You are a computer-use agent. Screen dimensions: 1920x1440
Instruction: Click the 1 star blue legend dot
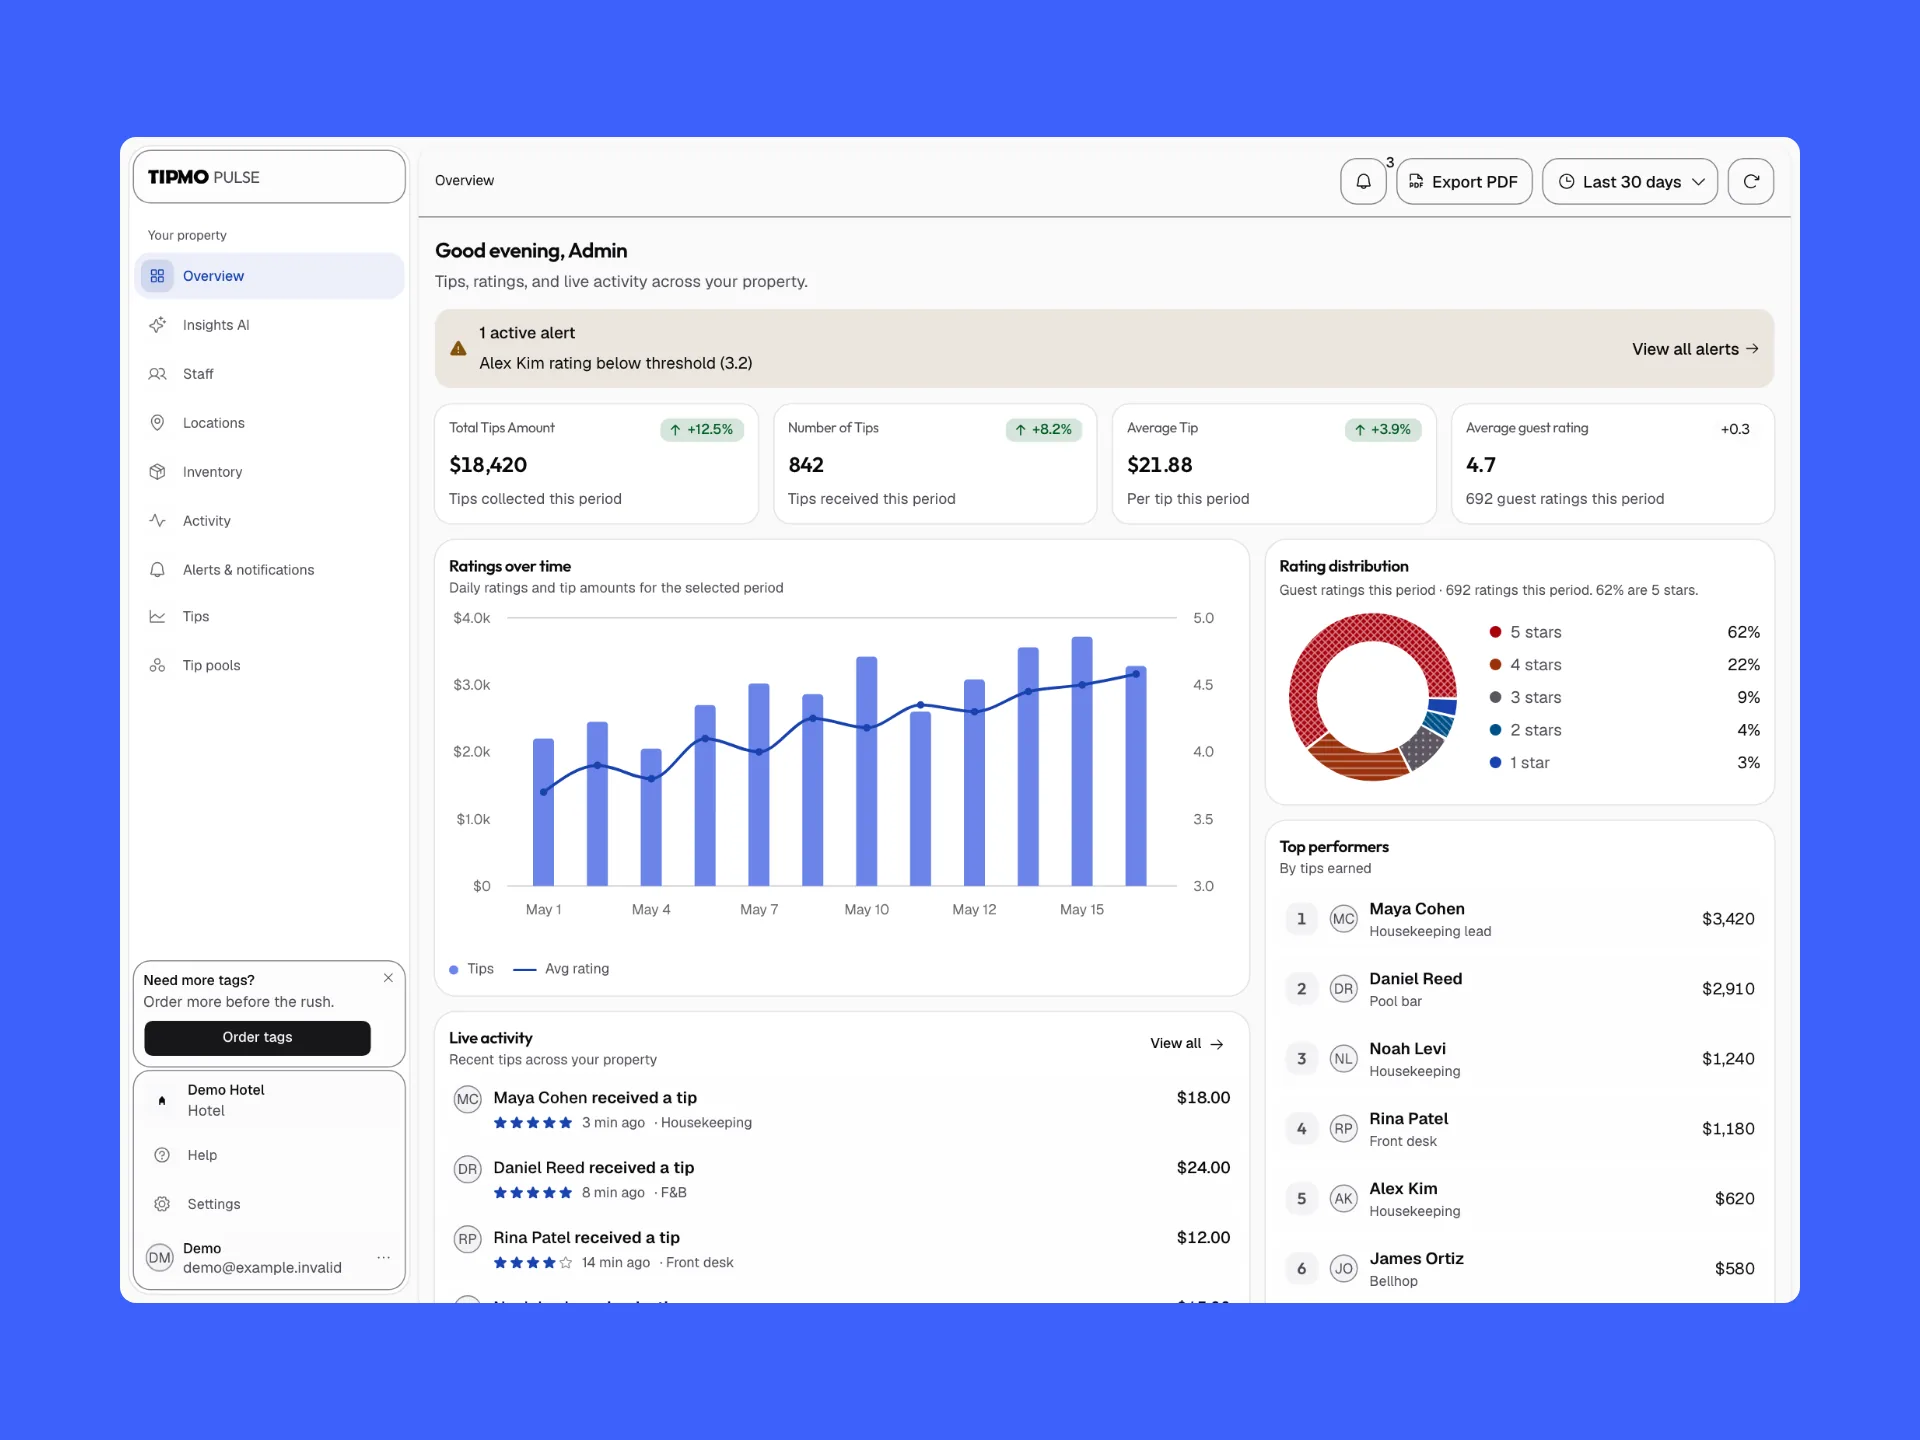(x=1495, y=762)
